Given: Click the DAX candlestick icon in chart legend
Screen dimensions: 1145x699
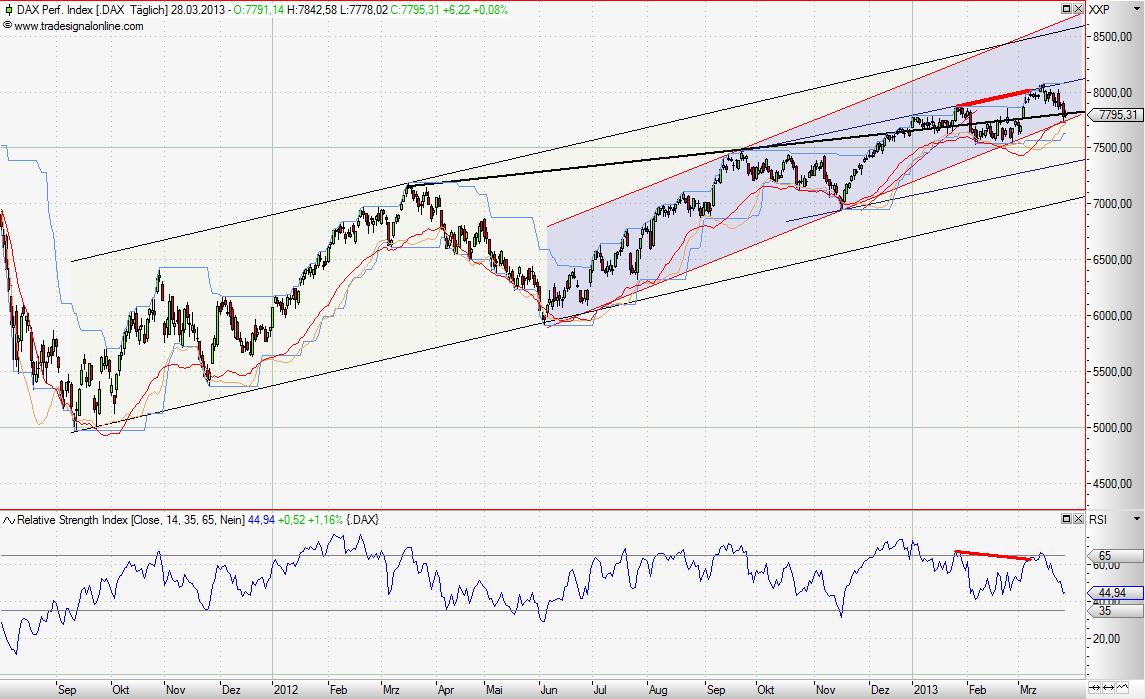Looking at the screenshot, I should click(x=8, y=10).
